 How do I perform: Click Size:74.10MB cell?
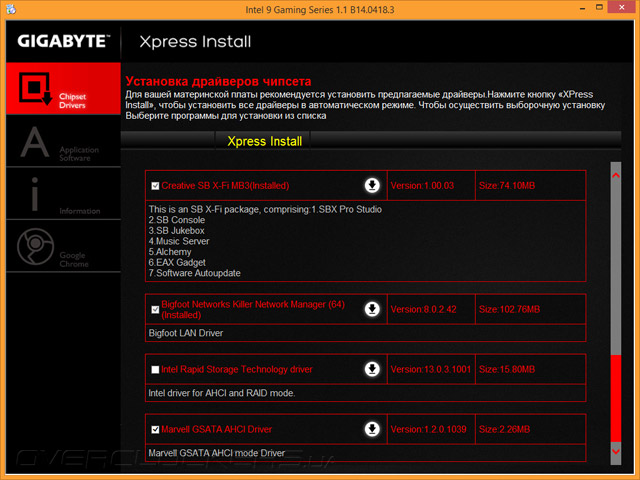coord(531,186)
